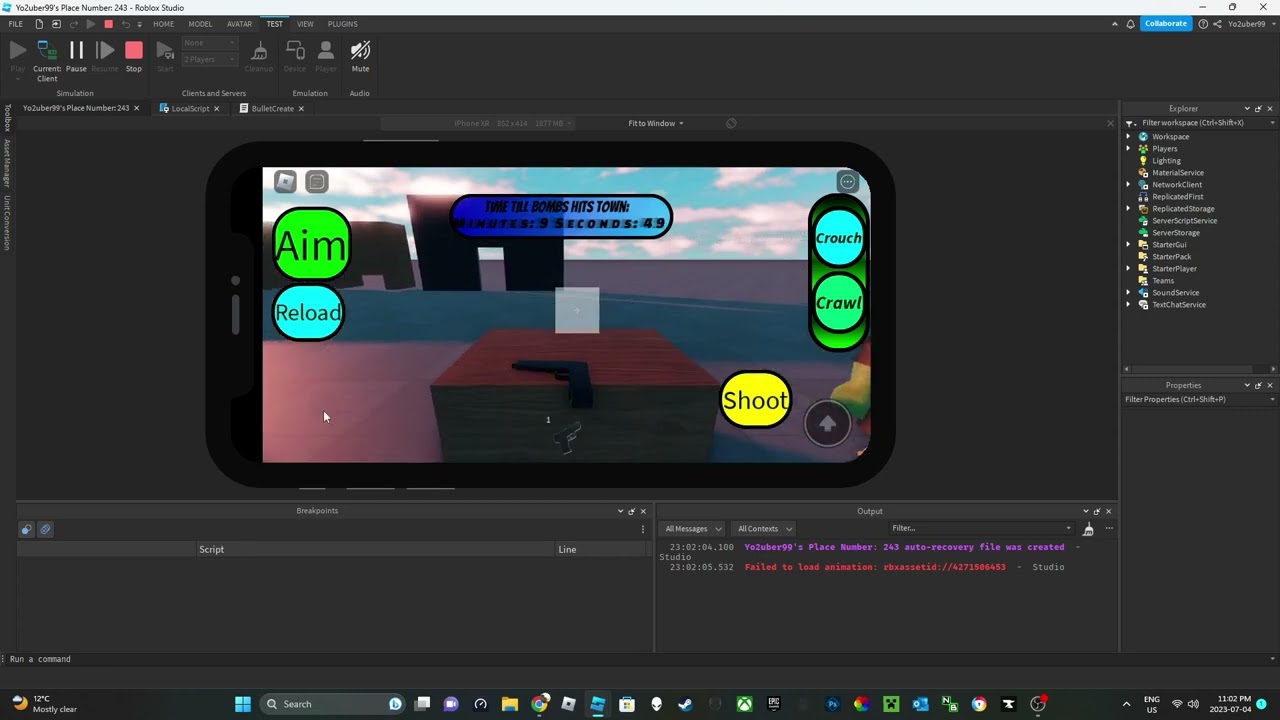Click the rotate device orientation icon

[x=731, y=123]
